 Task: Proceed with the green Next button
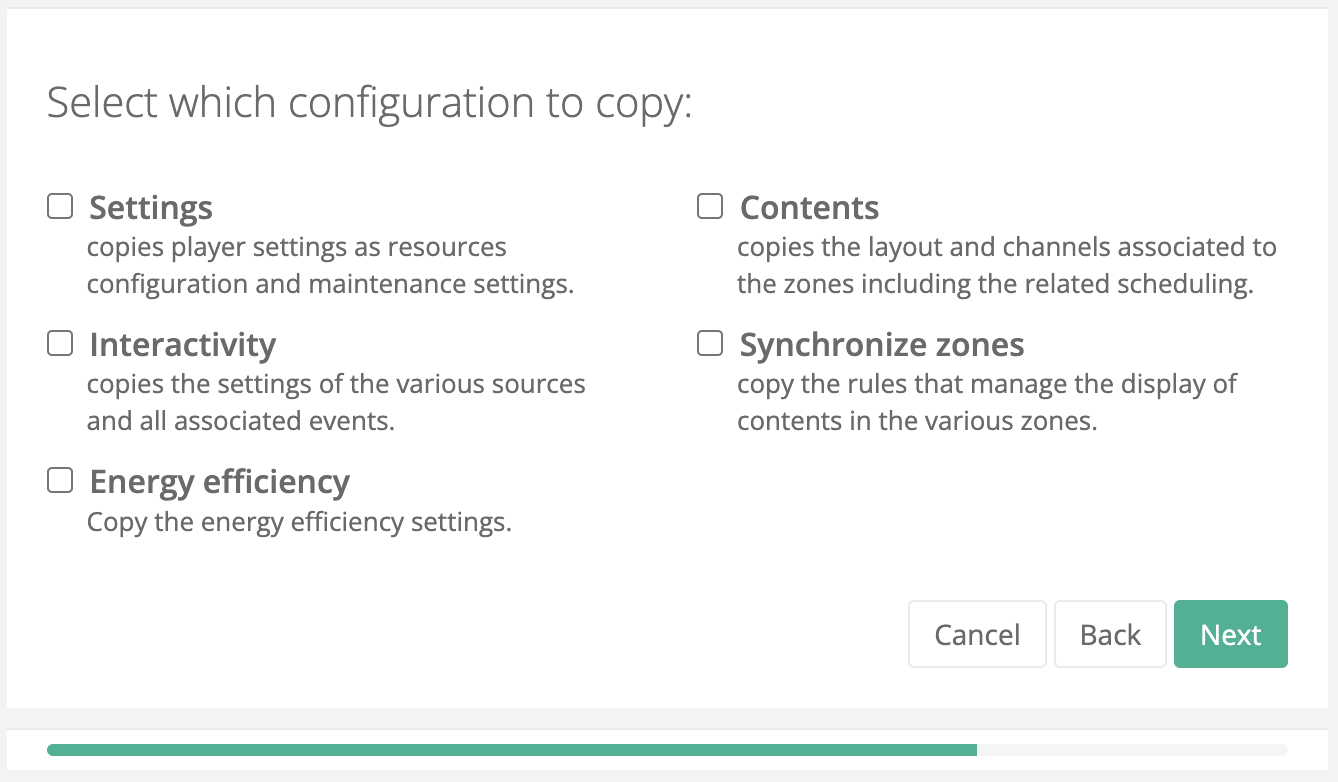[x=1230, y=634]
